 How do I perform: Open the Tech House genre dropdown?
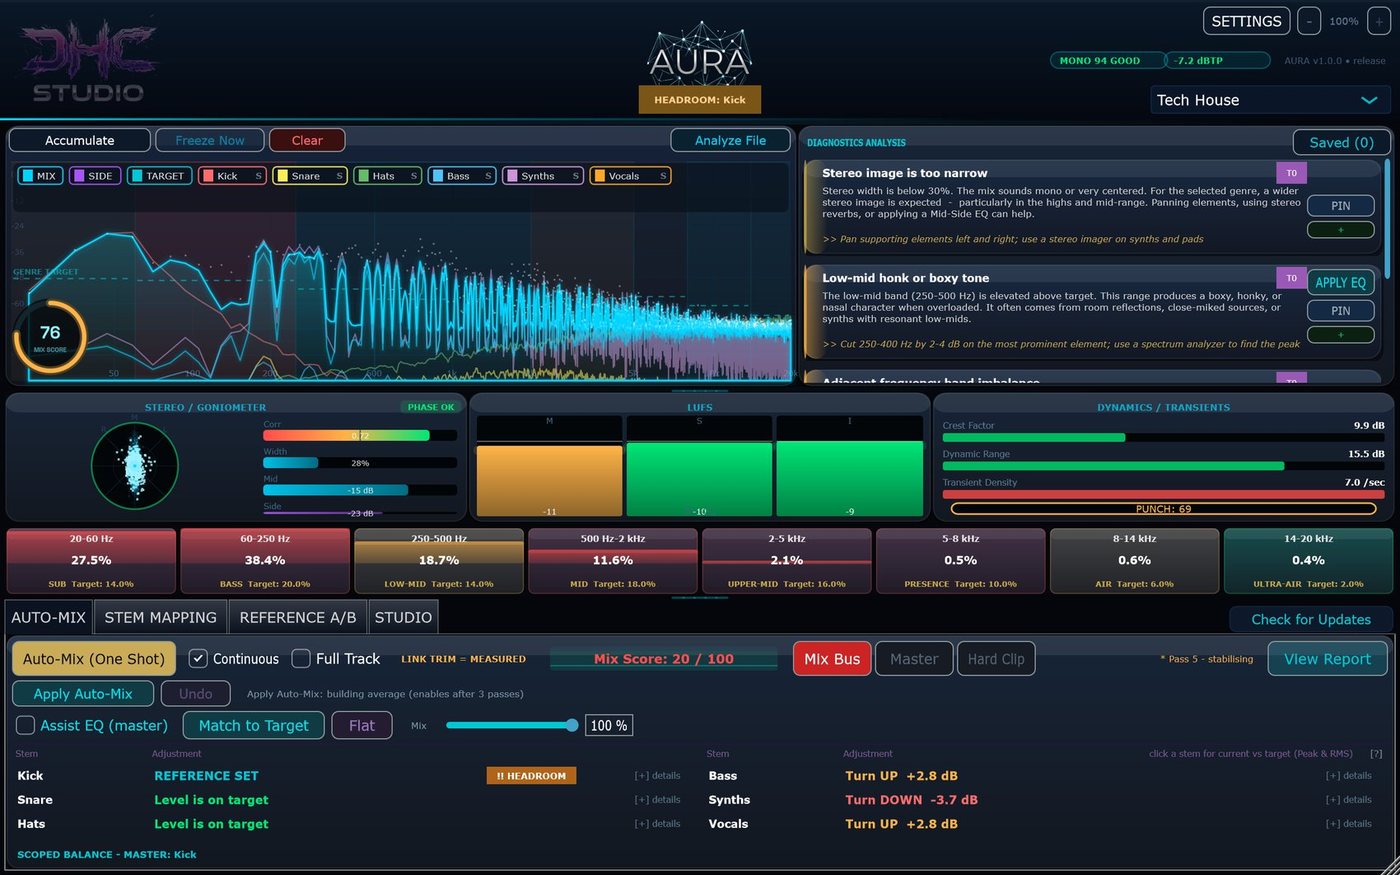coord(1270,100)
